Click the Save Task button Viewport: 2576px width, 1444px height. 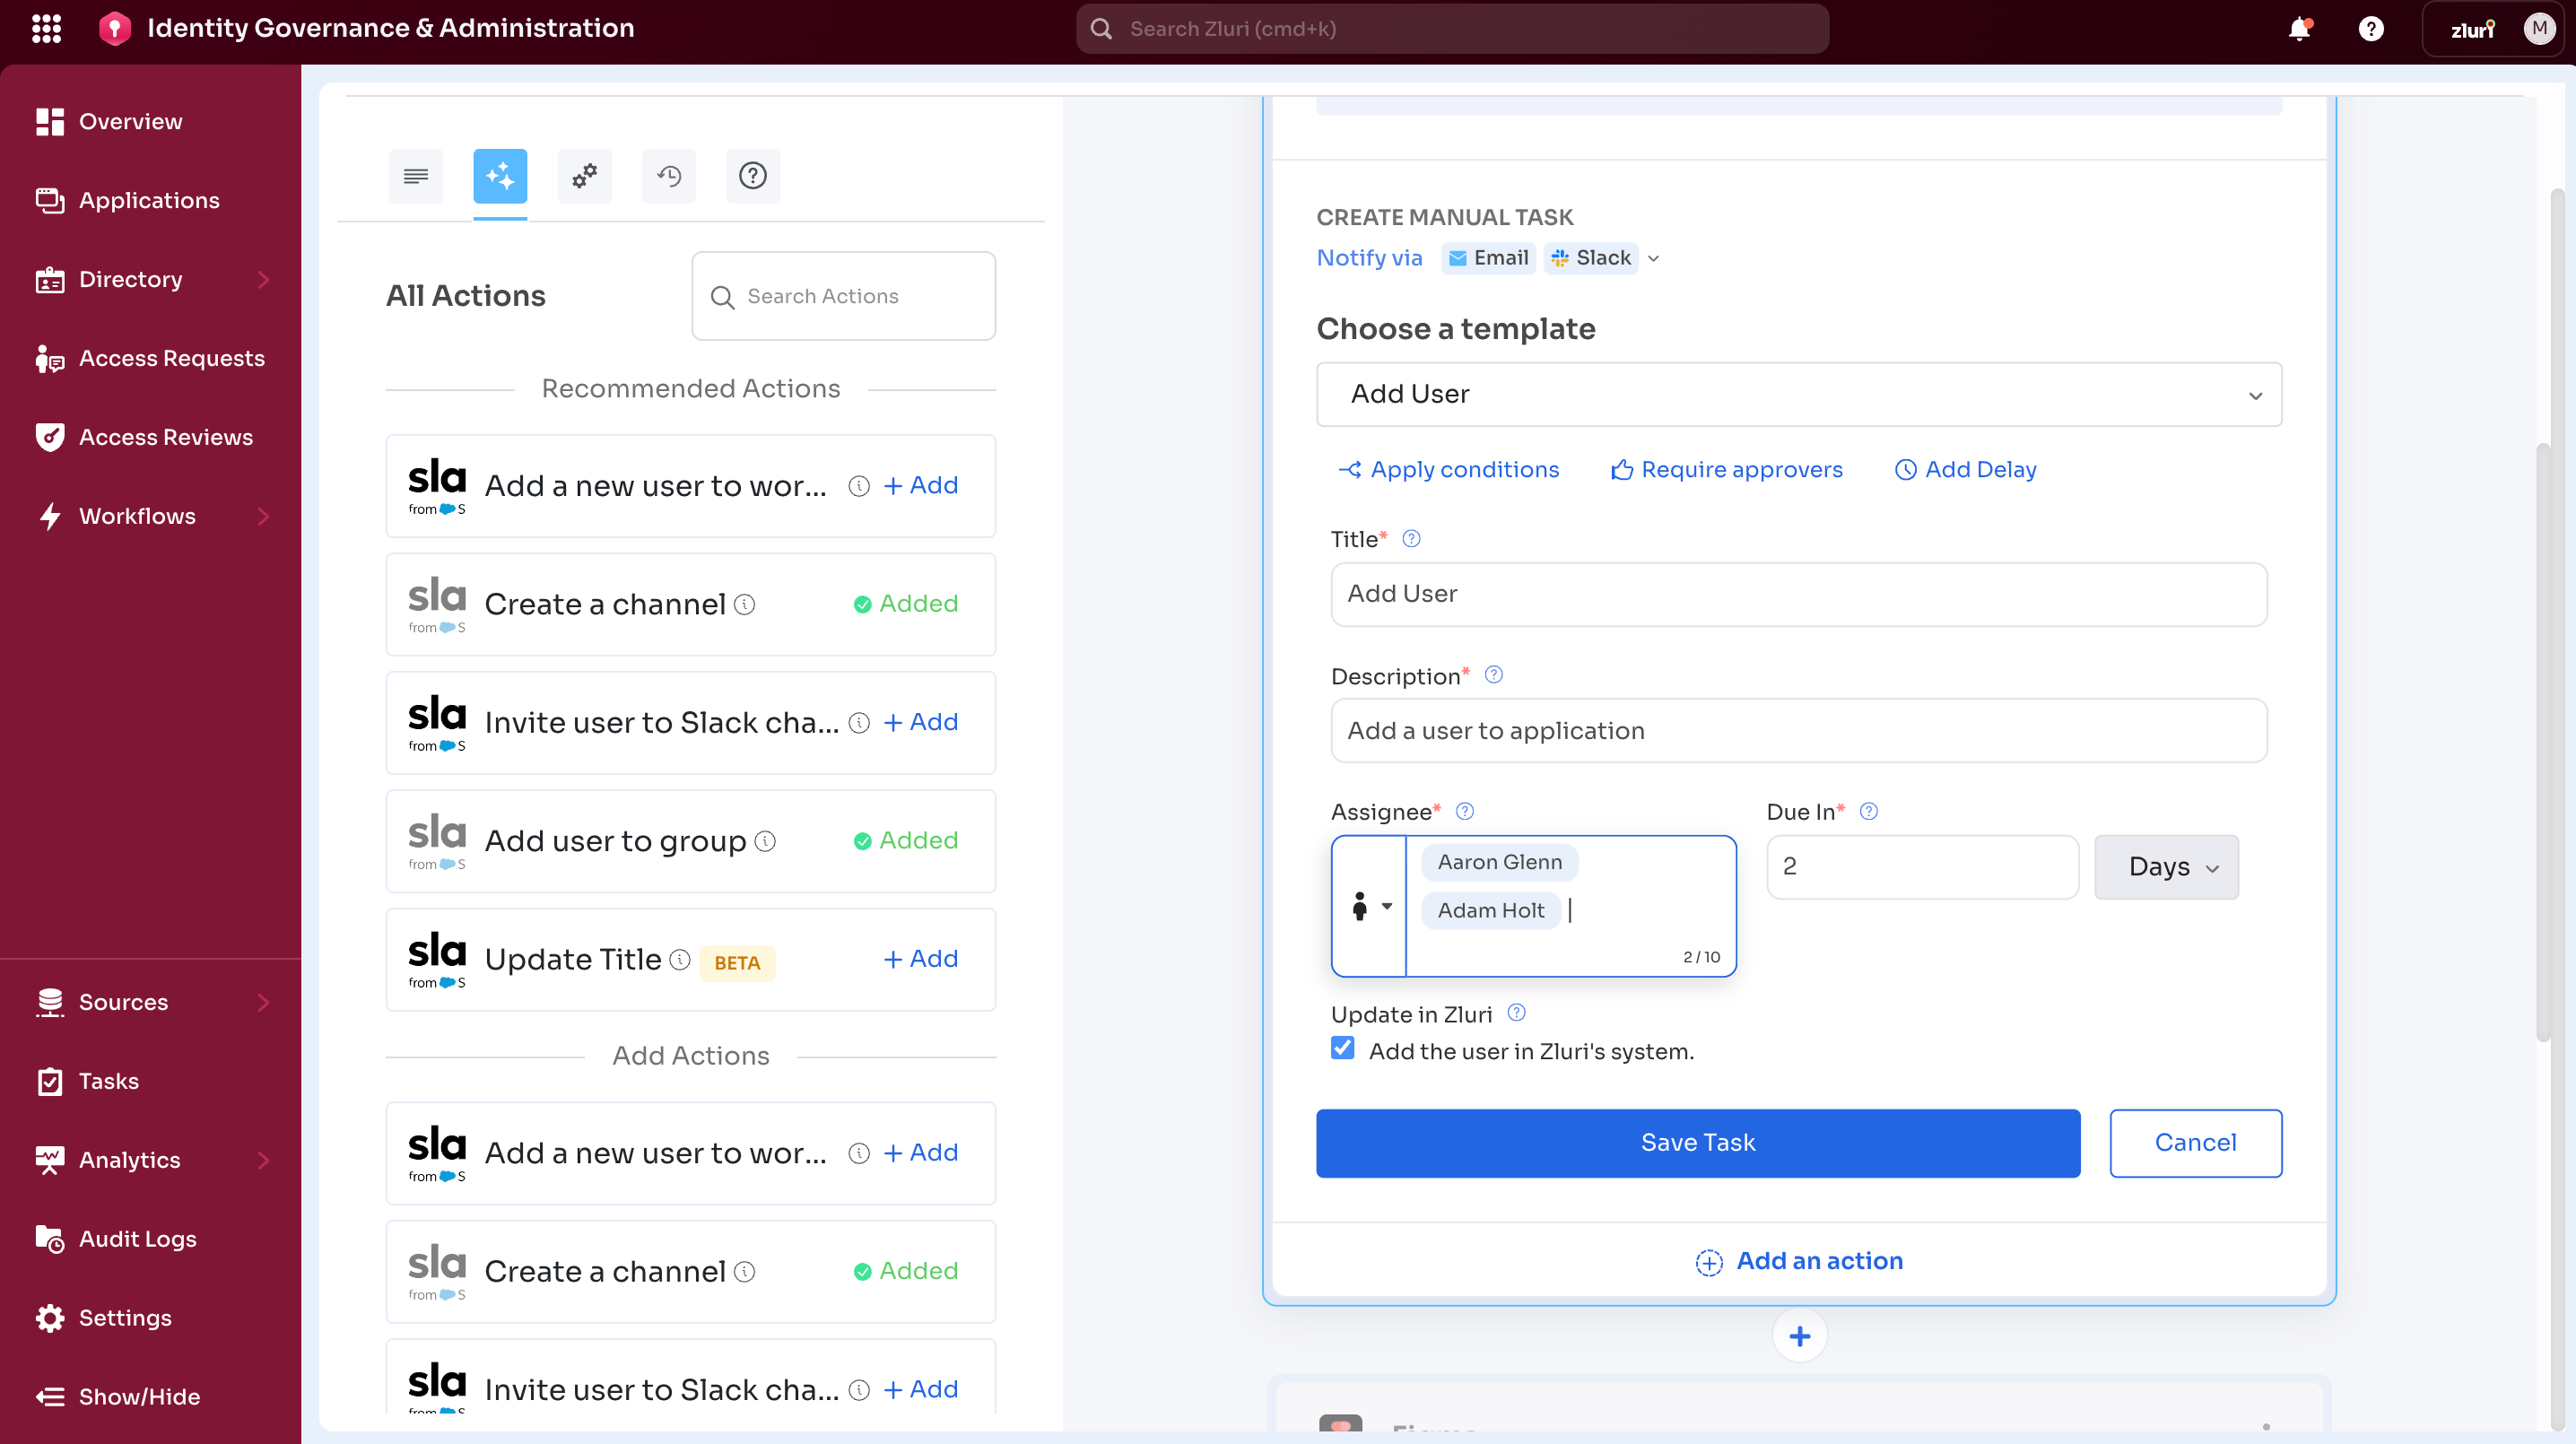pyautogui.click(x=1698, y=1143)
